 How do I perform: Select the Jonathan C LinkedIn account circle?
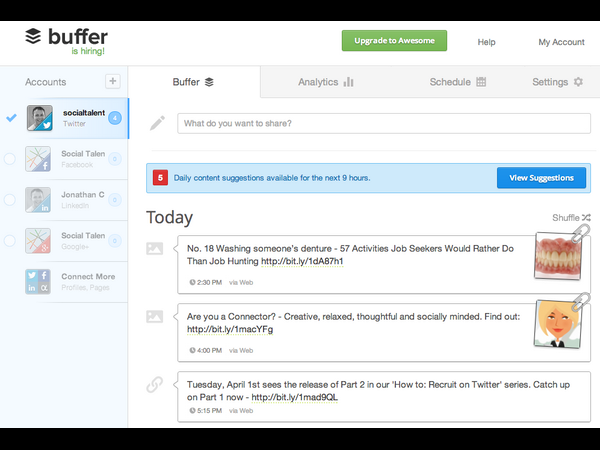tap(10, 200)
